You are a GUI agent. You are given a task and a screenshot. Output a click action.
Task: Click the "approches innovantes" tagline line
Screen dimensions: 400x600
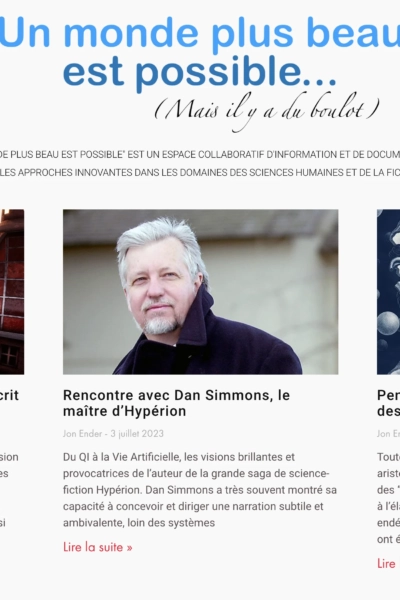click(200, 173)
